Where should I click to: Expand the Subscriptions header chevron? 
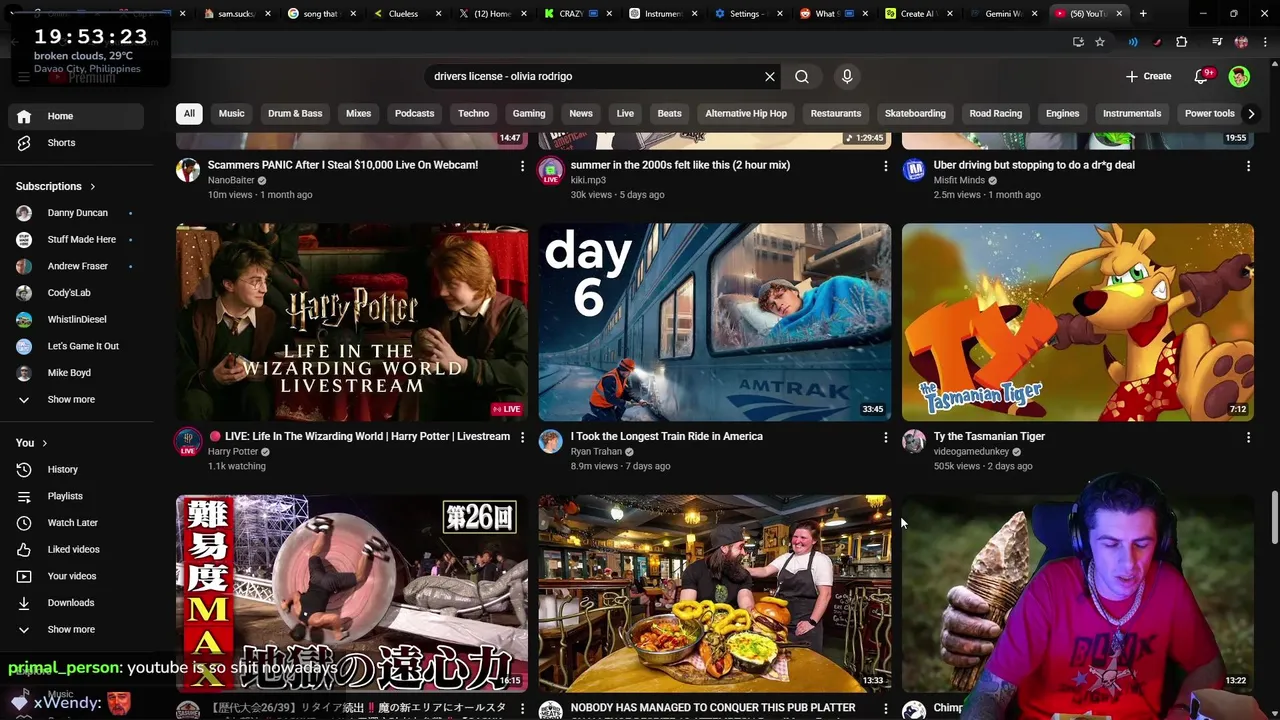[93, 186]
